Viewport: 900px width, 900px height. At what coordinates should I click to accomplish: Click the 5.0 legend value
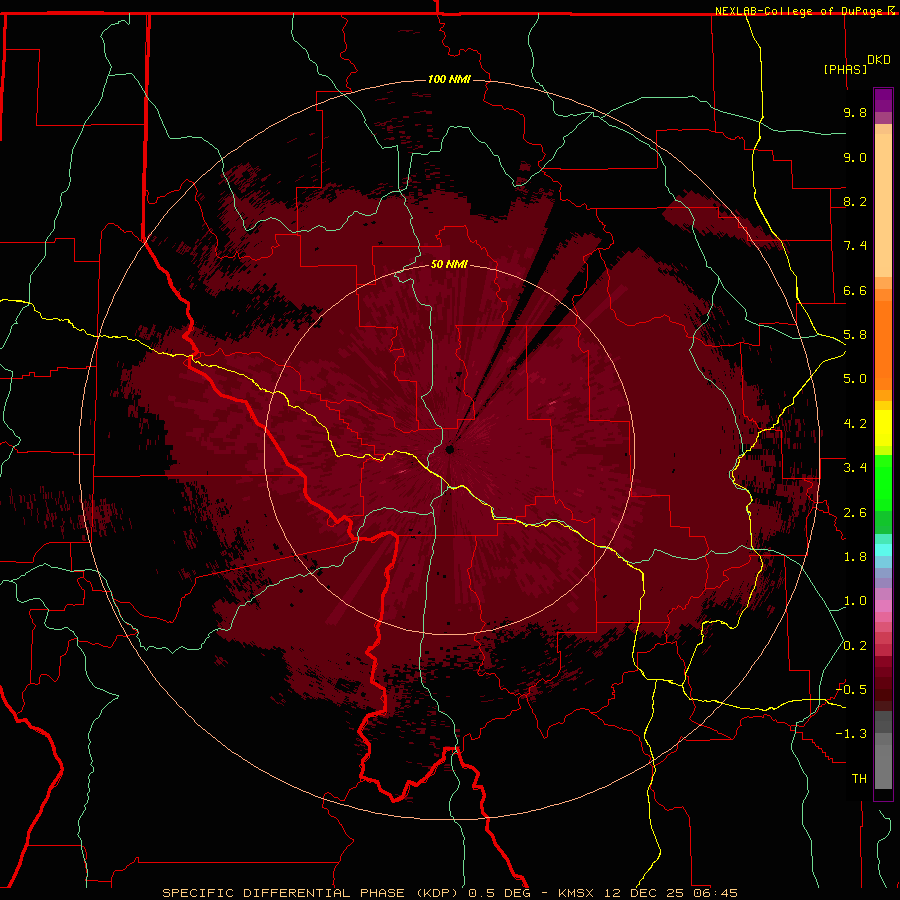(855, 379)
